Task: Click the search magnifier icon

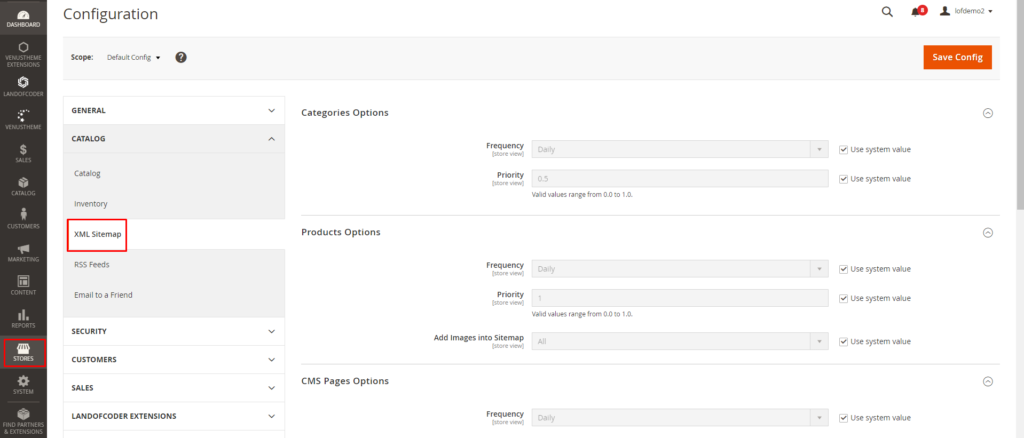Action: coord(887,12)
